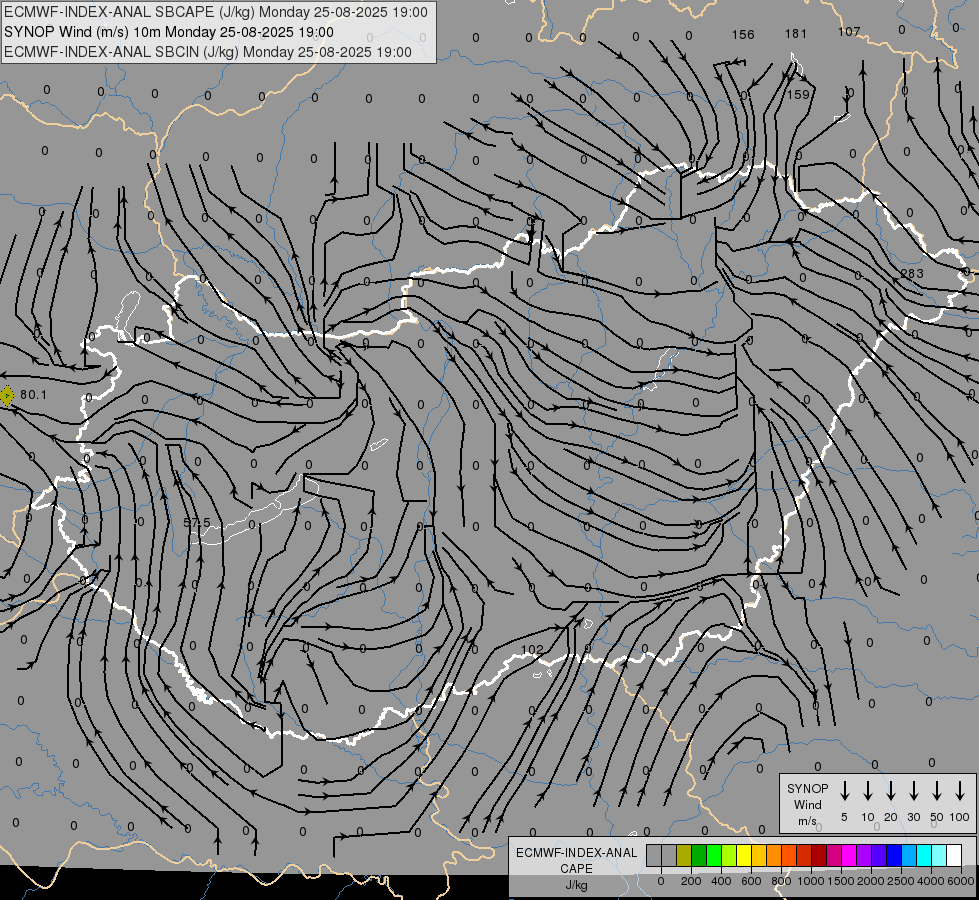979x900 pixels.
Task: Click the 1500 label on CAPE scale
Action: (841, 881)
